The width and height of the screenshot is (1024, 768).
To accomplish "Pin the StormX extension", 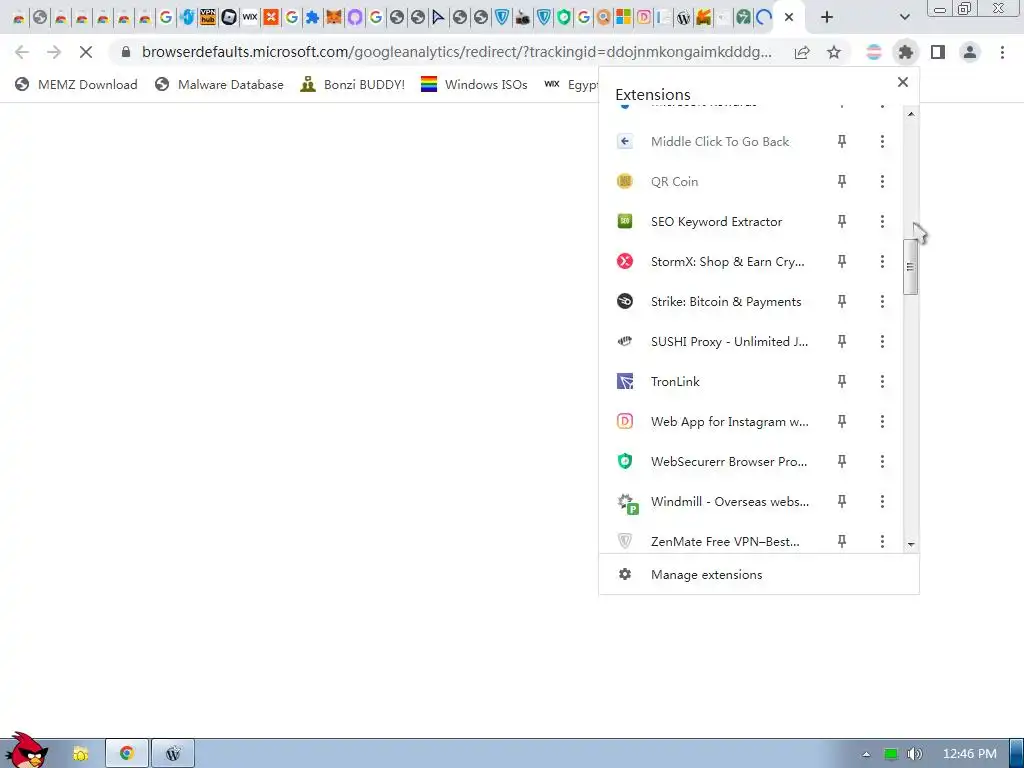I will click(x=842, y=261).
